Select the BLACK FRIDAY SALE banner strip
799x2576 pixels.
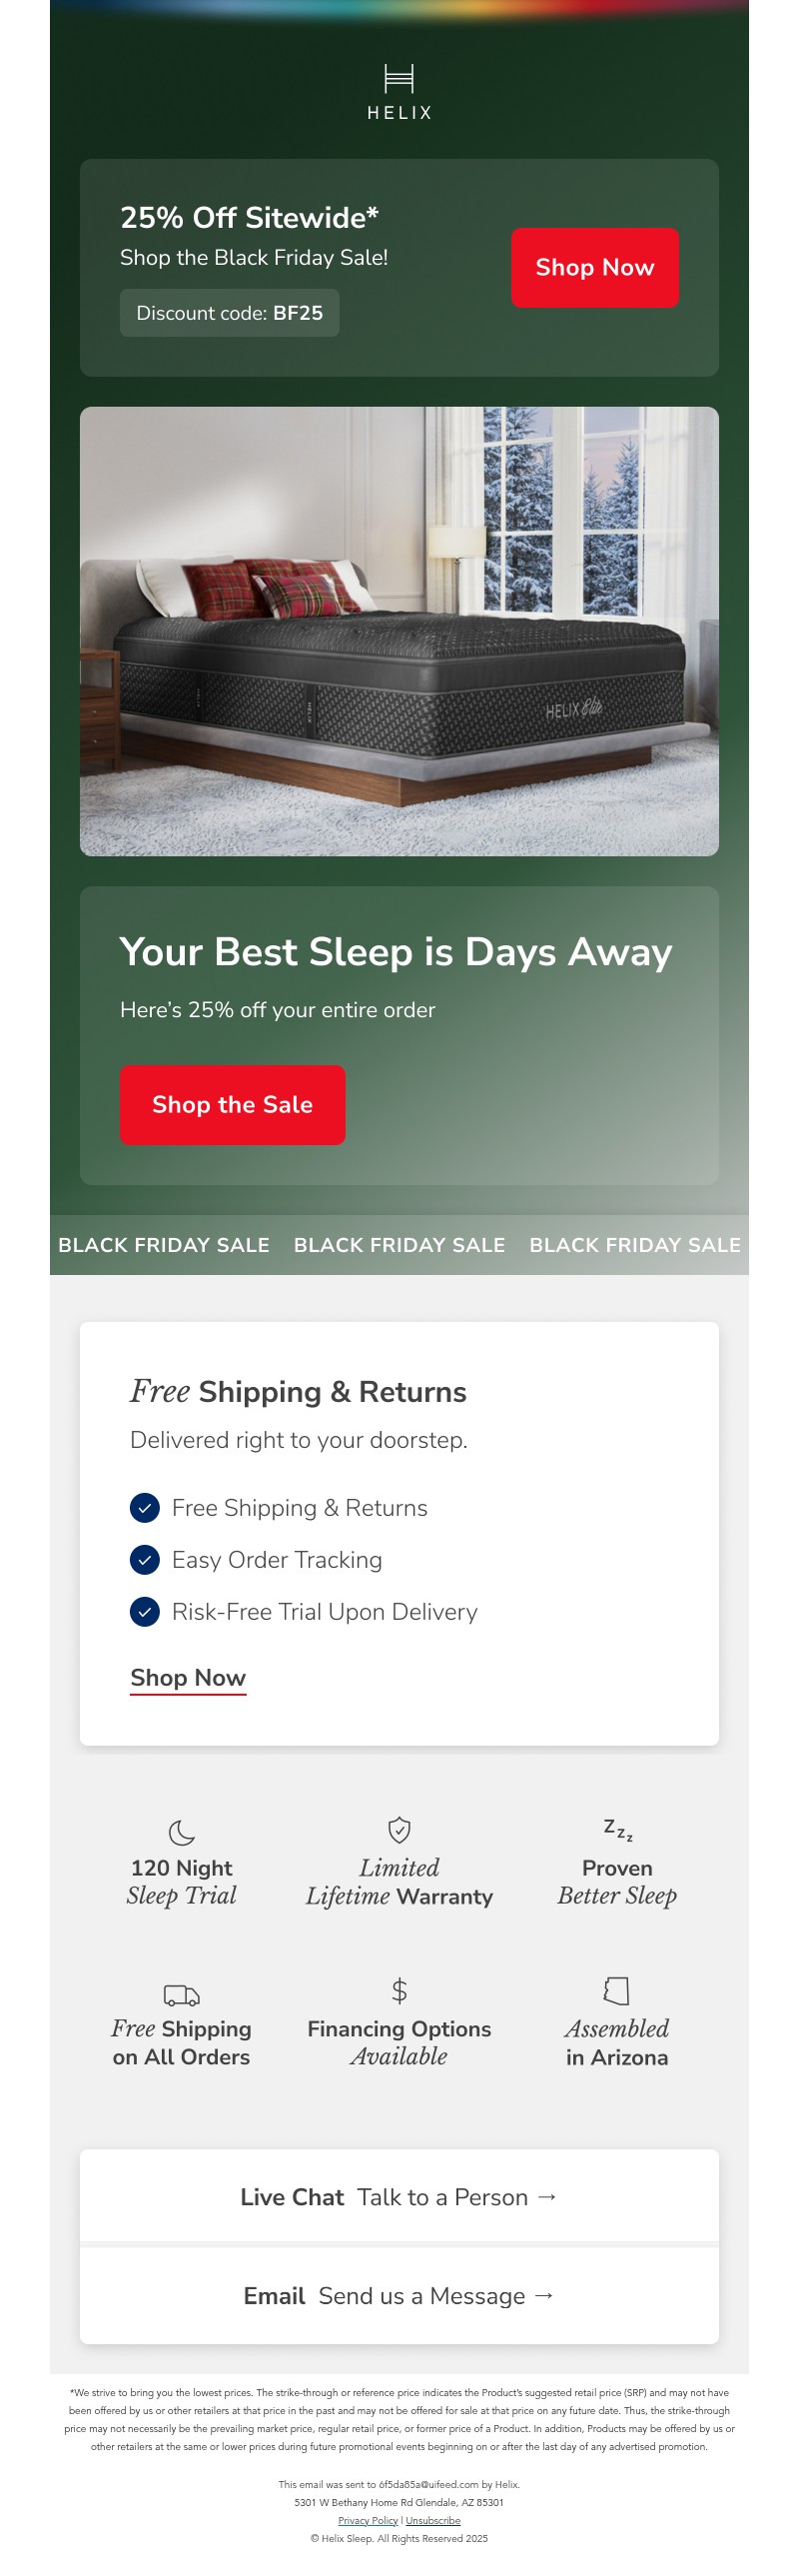pos(399,1245)
